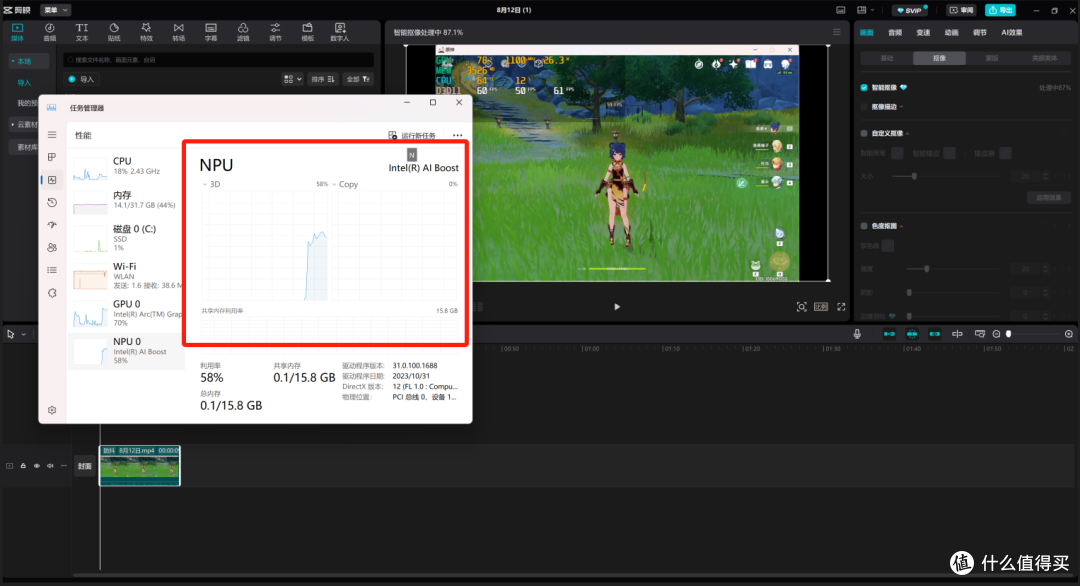Screen dimensions: 1080x586
Task: Click the timeline microphone record icon
Action: 857,334
